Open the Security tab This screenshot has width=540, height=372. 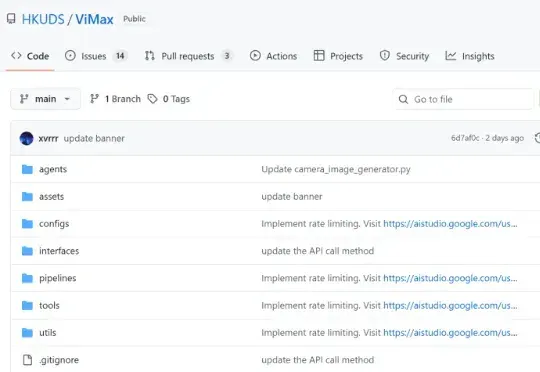click(404, 56)
